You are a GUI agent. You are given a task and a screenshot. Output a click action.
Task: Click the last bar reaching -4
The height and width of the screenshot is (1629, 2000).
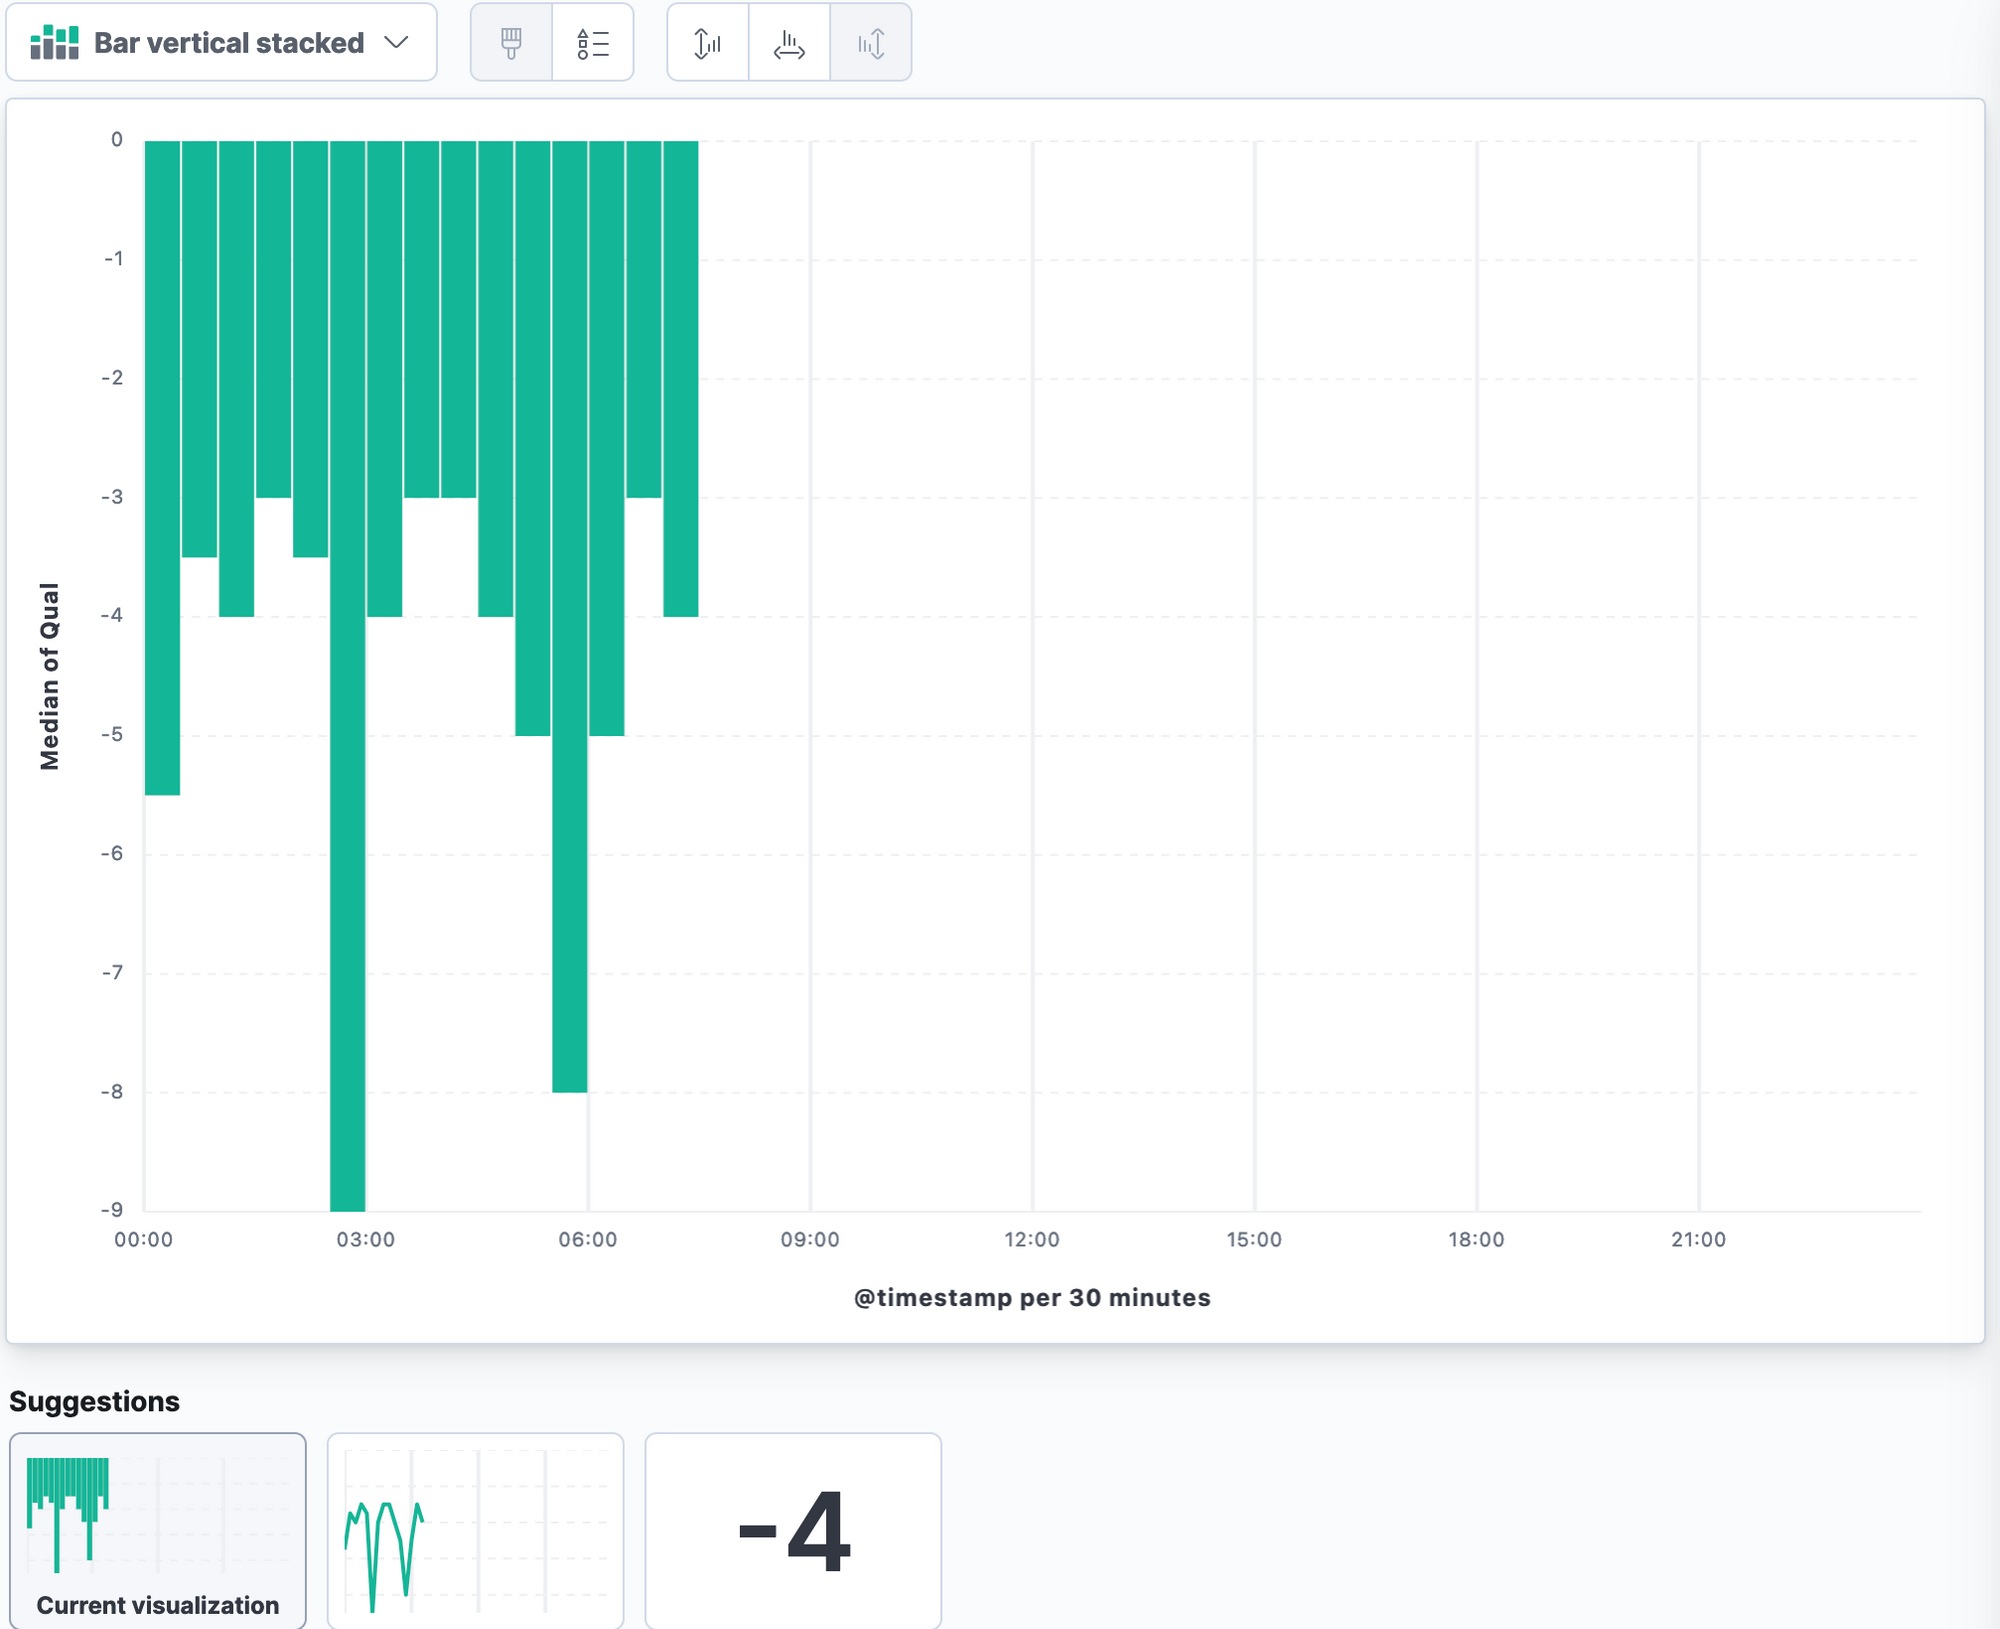click(x=680, y=378)
